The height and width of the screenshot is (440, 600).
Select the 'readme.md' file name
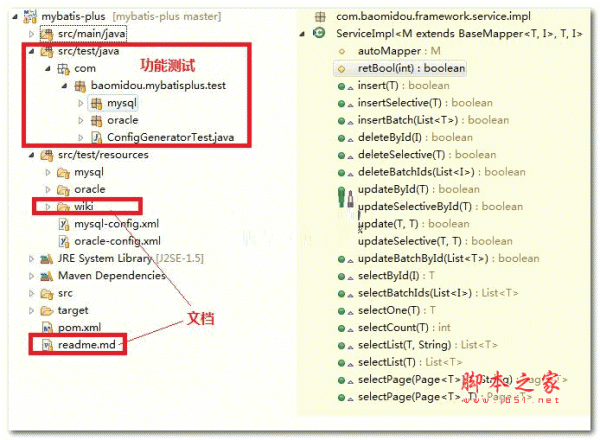(x=87, y=345)
